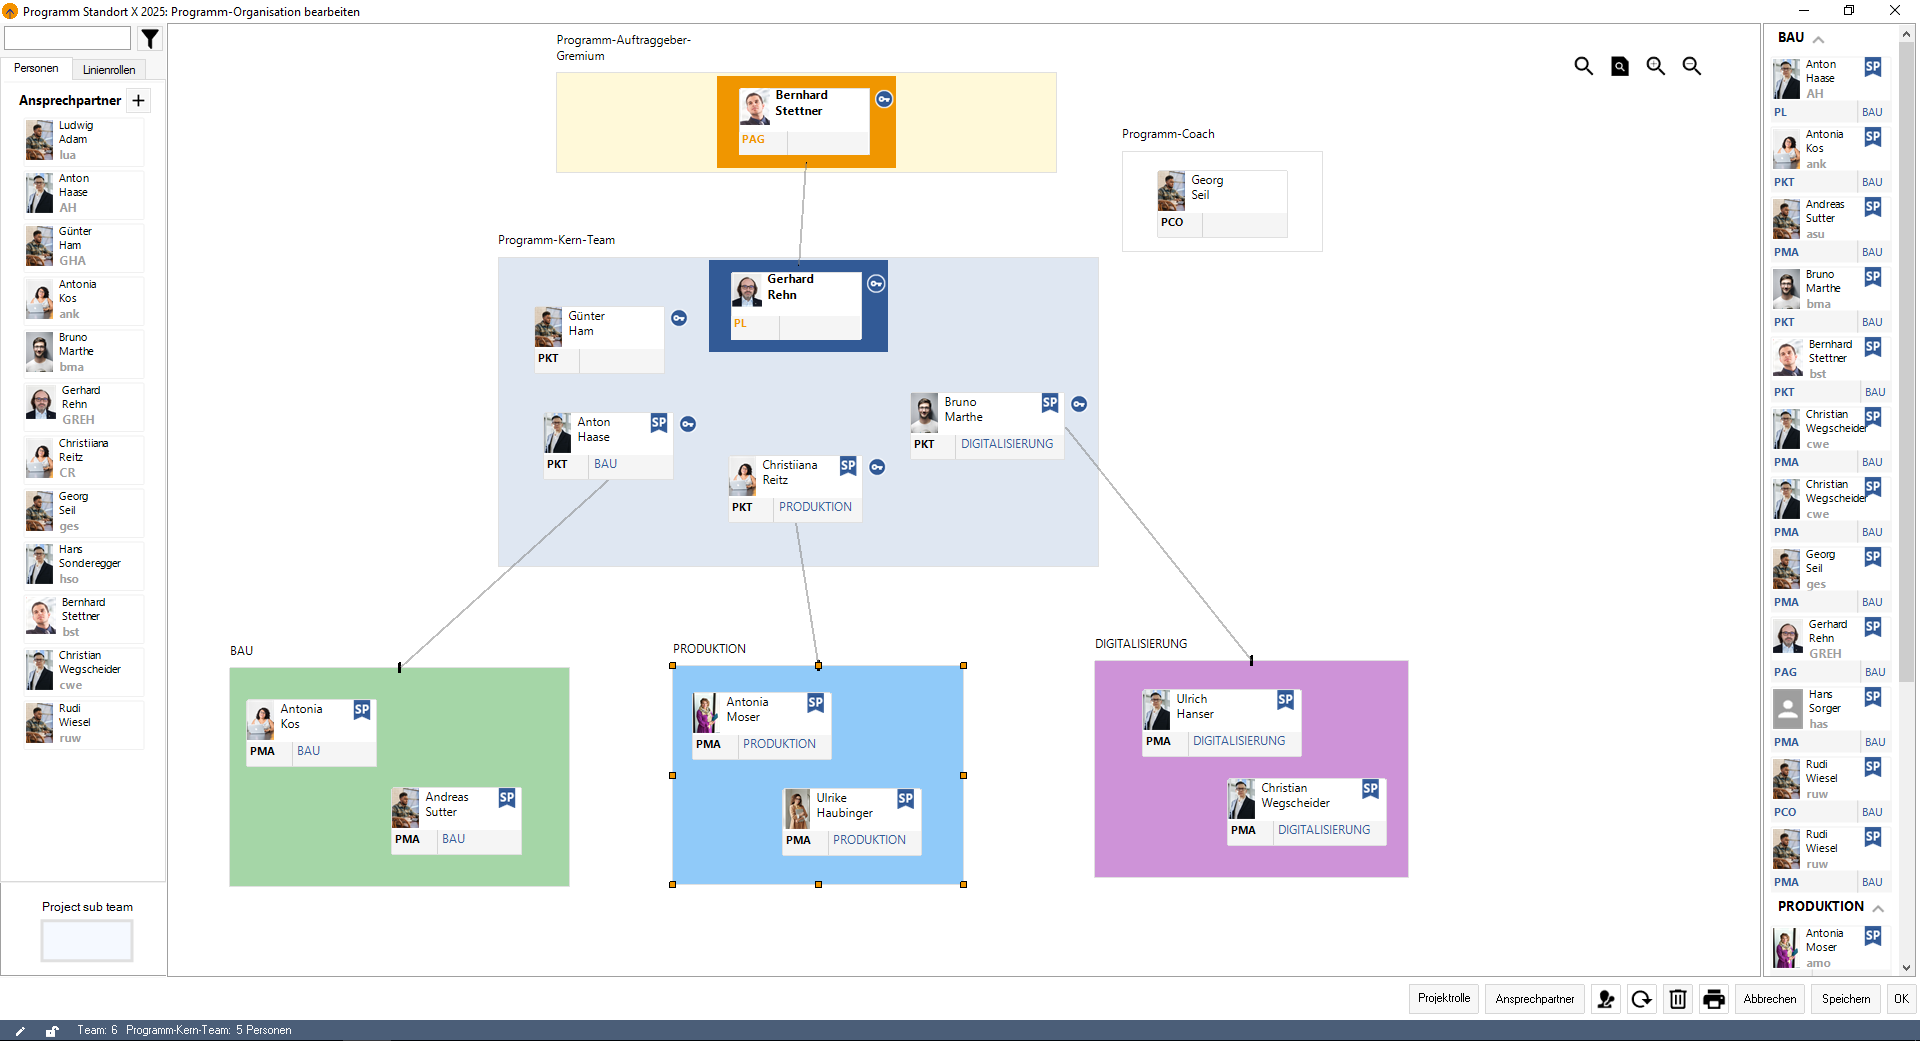This screenshot has height=1041, width=1920.
Task: Click the person stamp icon in the bottom toolbar
Action: [1606, 999]
